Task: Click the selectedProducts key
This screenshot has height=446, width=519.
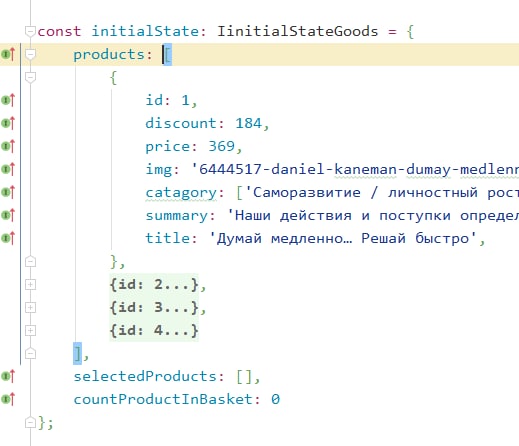Action: 145,376
